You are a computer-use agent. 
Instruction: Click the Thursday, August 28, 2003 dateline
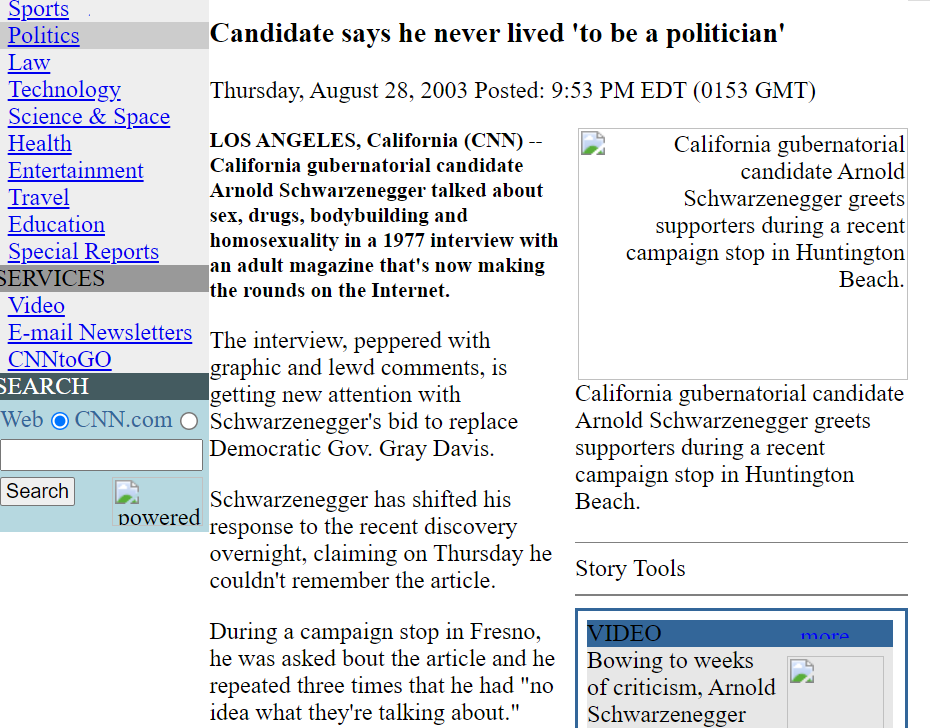pos(512,90)
